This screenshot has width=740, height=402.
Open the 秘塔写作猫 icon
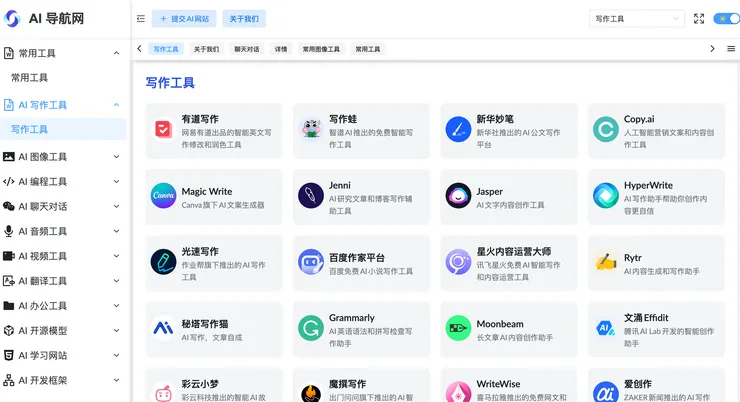click(x=163, y=328)
